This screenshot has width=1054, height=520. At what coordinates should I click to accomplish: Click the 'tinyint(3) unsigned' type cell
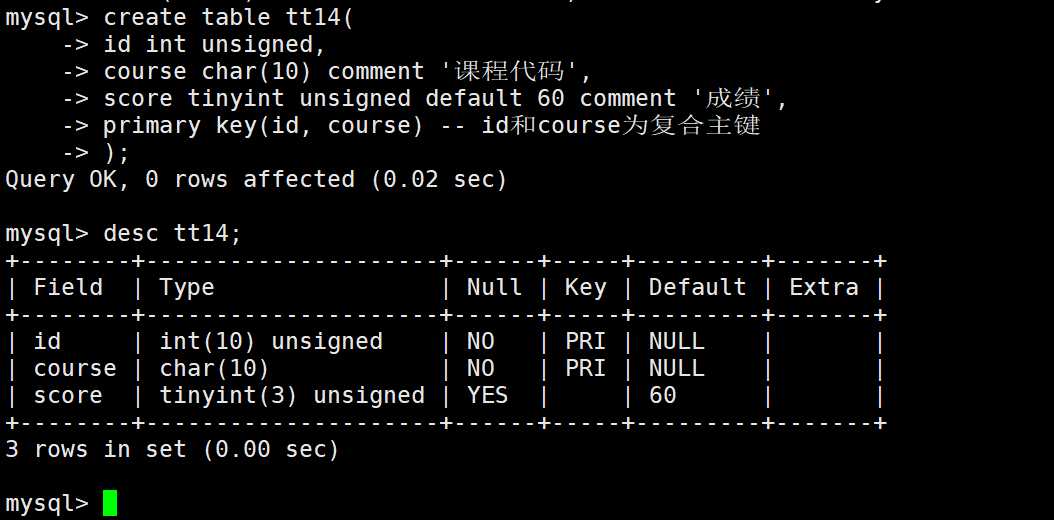(292, 395)
